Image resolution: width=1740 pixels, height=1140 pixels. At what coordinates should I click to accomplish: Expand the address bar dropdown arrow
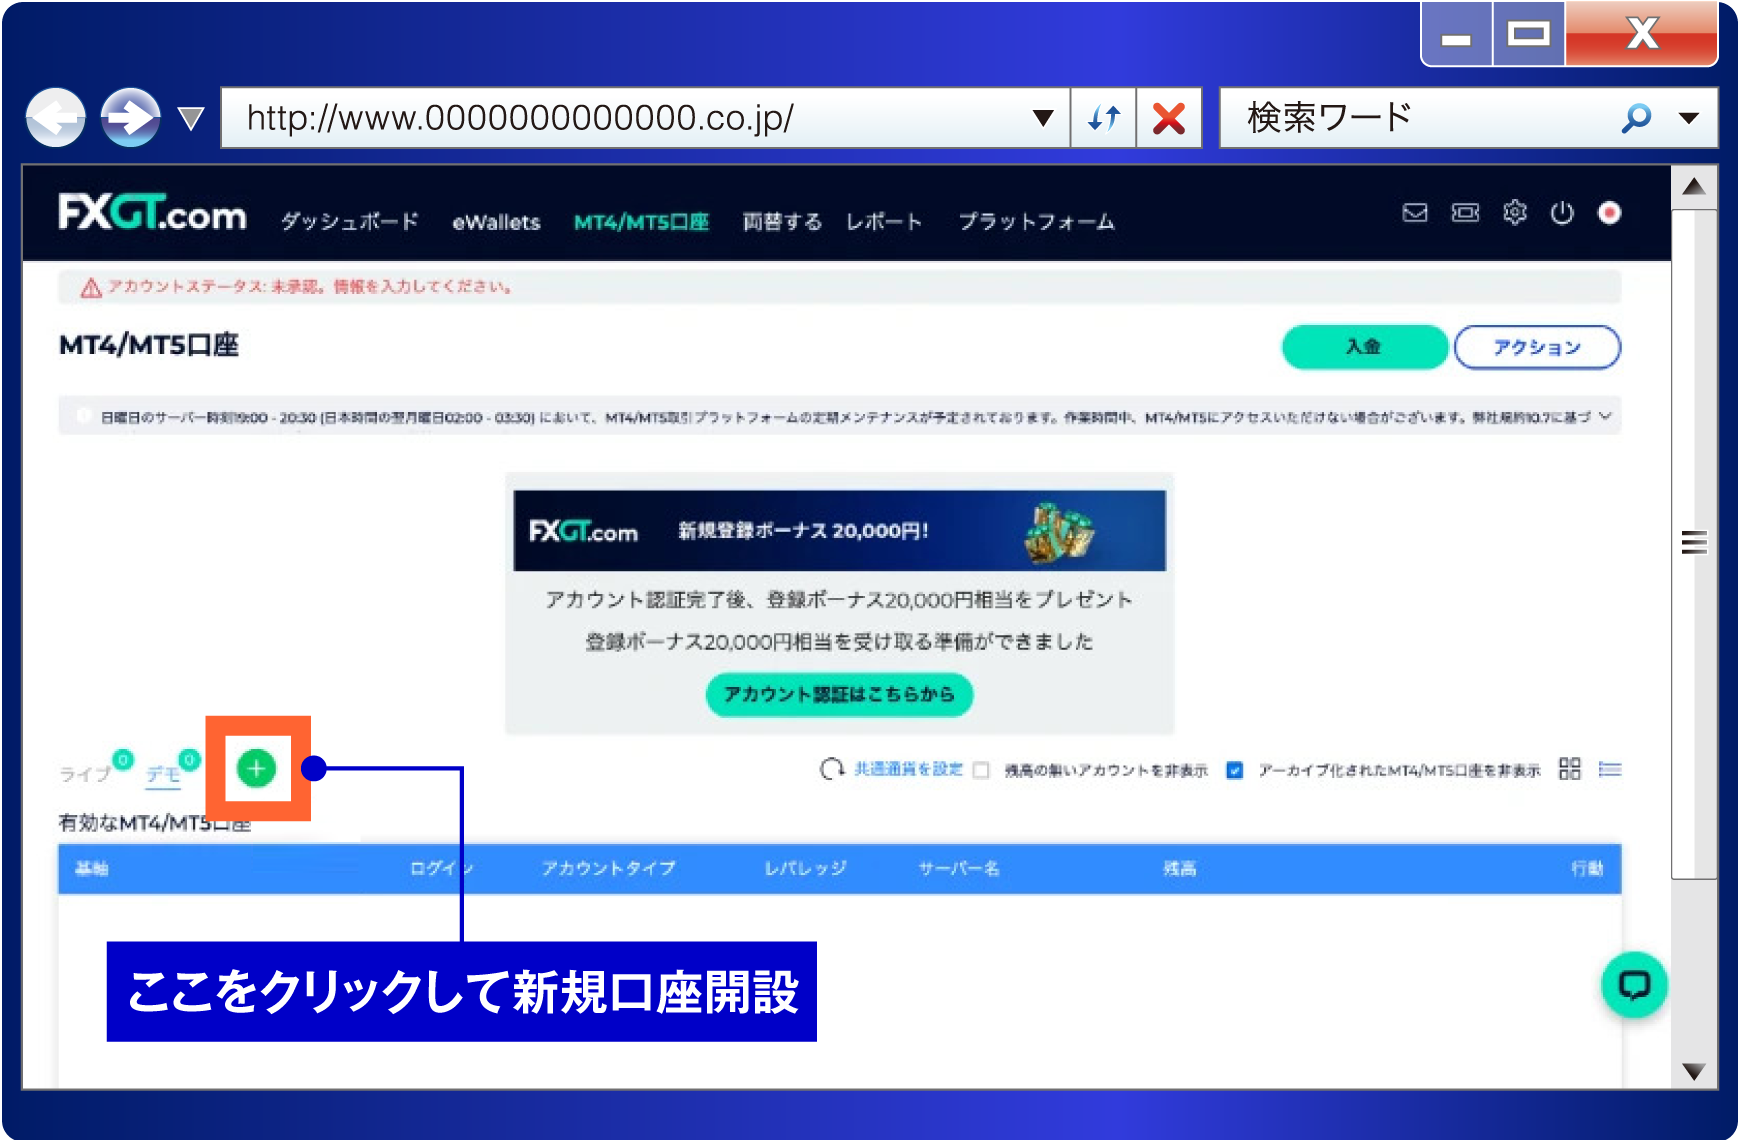point(1043,118)
